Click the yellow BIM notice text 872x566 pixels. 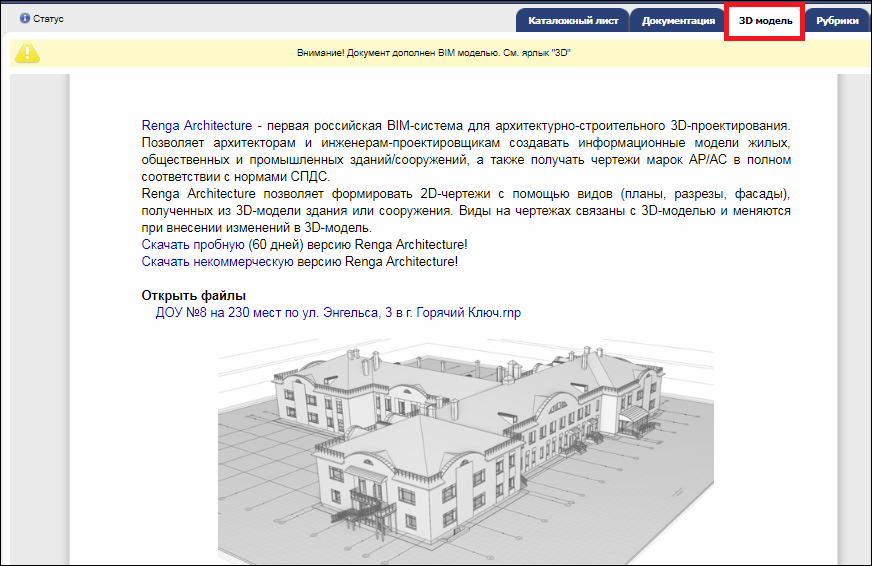click(x=433, y=52)
